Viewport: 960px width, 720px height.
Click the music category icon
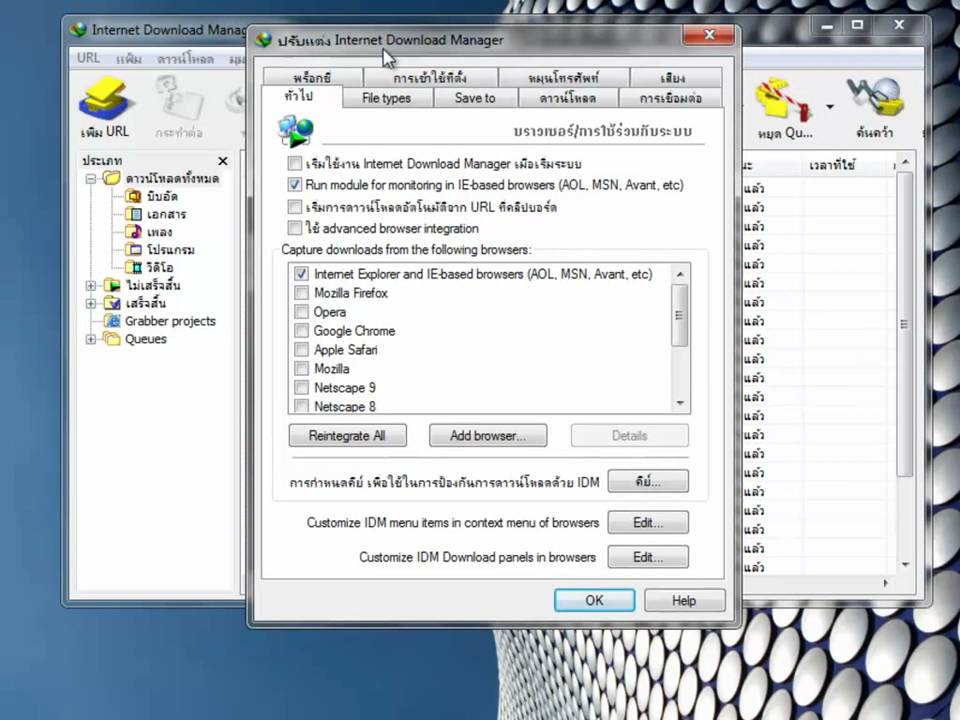pos(133,231)
